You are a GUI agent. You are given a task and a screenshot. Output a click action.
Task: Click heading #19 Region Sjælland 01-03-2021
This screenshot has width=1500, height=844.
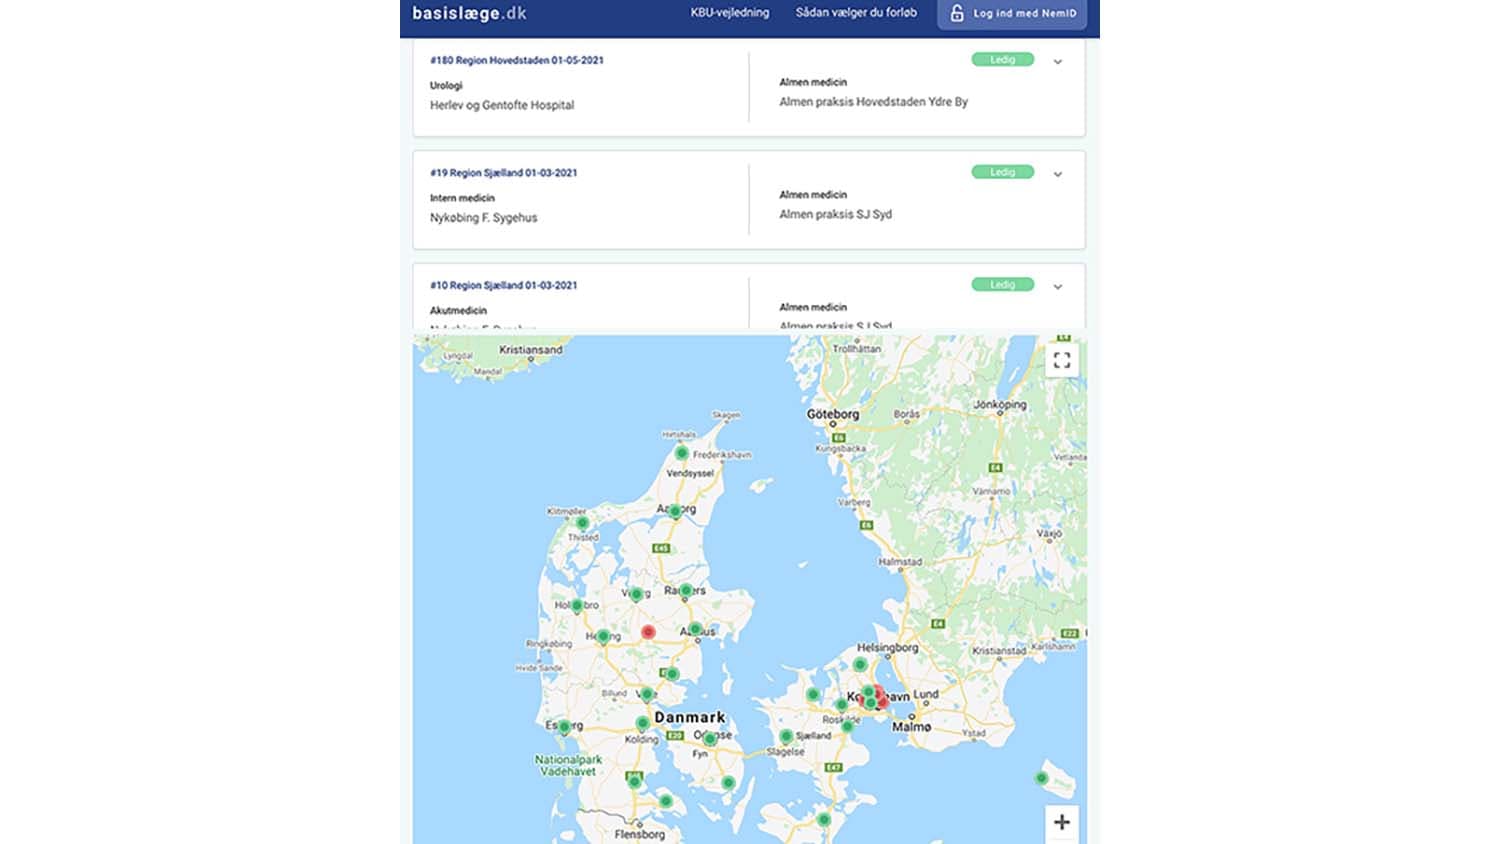tap(504, 173)
